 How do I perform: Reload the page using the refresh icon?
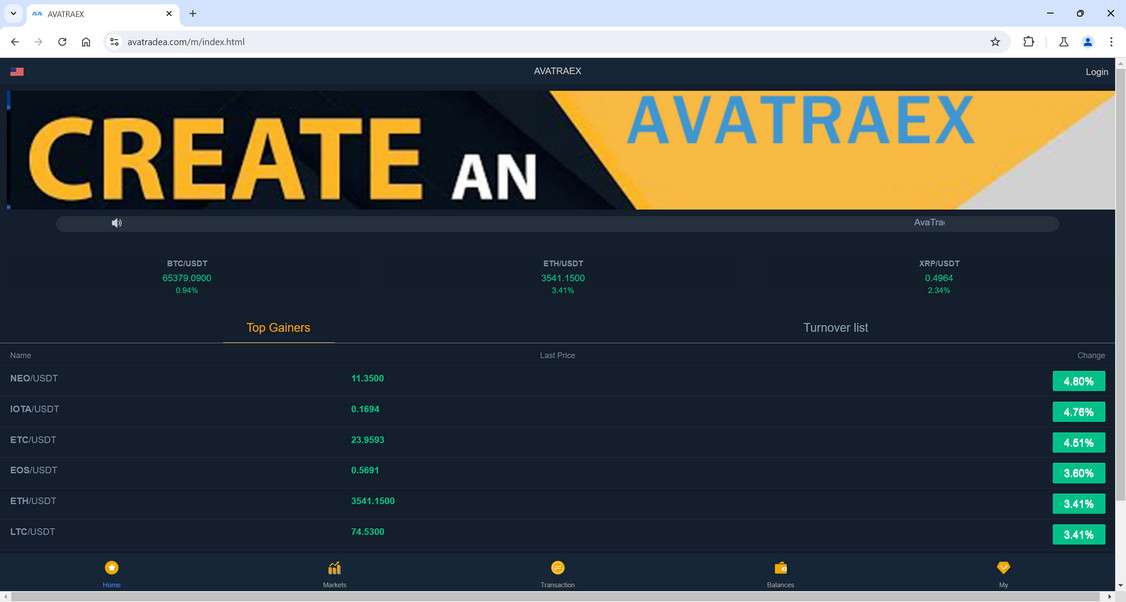coord(61,42)
